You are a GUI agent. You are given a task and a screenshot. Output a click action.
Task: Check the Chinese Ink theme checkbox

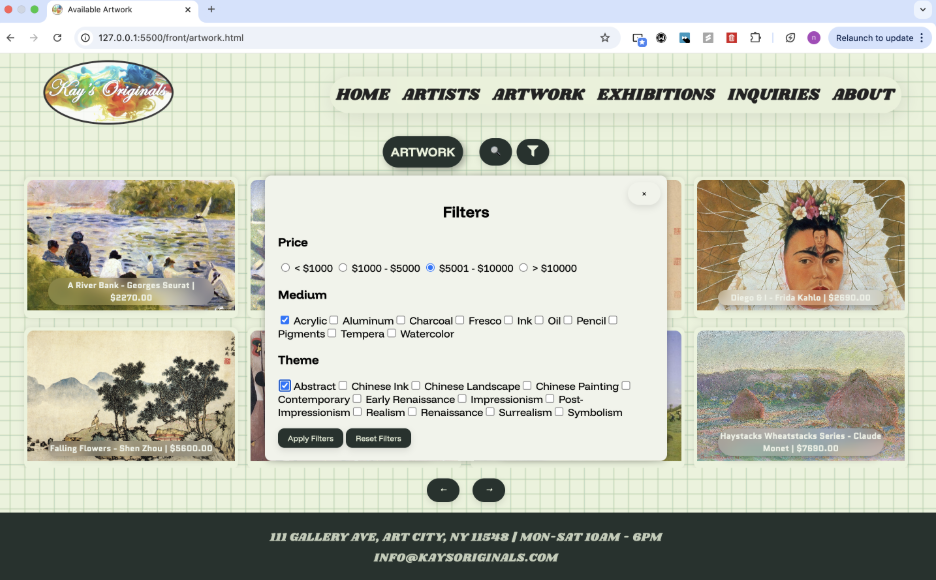pyautogui.click(x=343, y=385)
